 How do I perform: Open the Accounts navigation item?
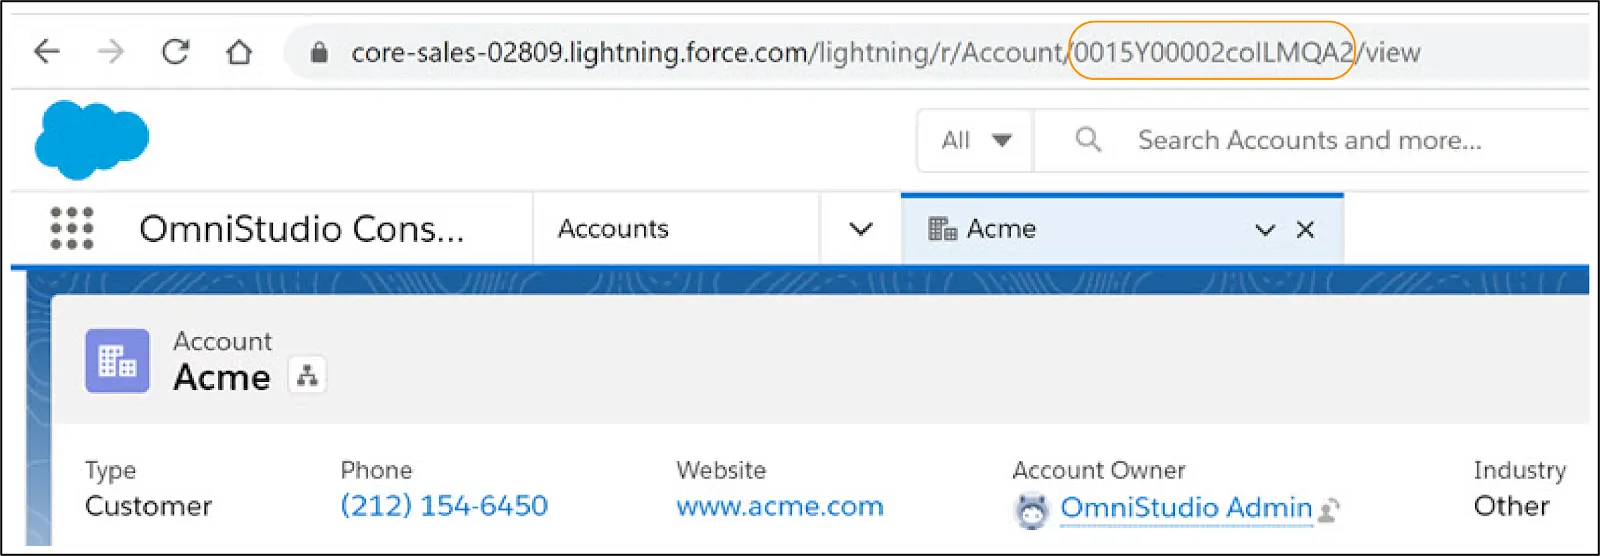tap(613, 229)
